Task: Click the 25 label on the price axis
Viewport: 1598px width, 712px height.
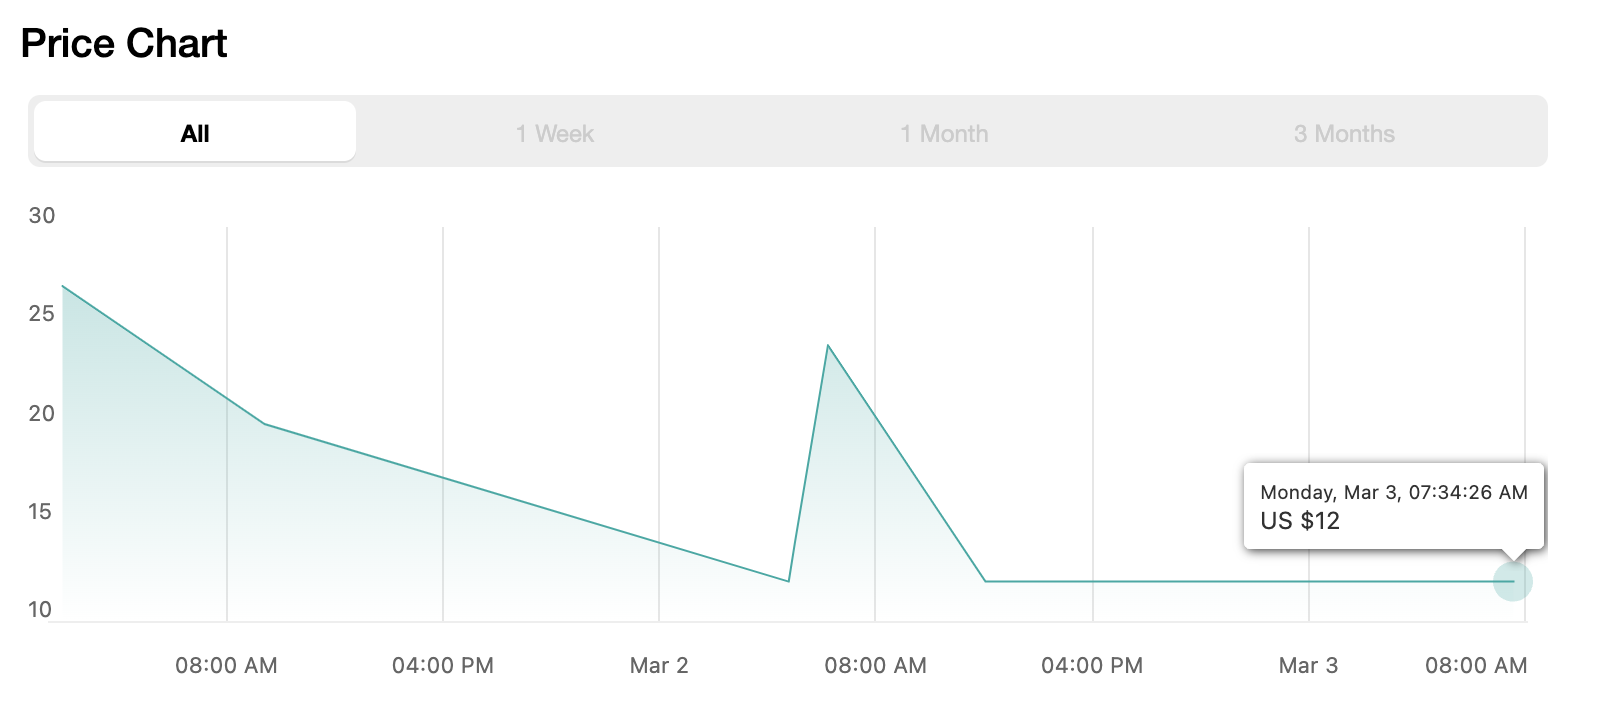Action: point(42,313)
